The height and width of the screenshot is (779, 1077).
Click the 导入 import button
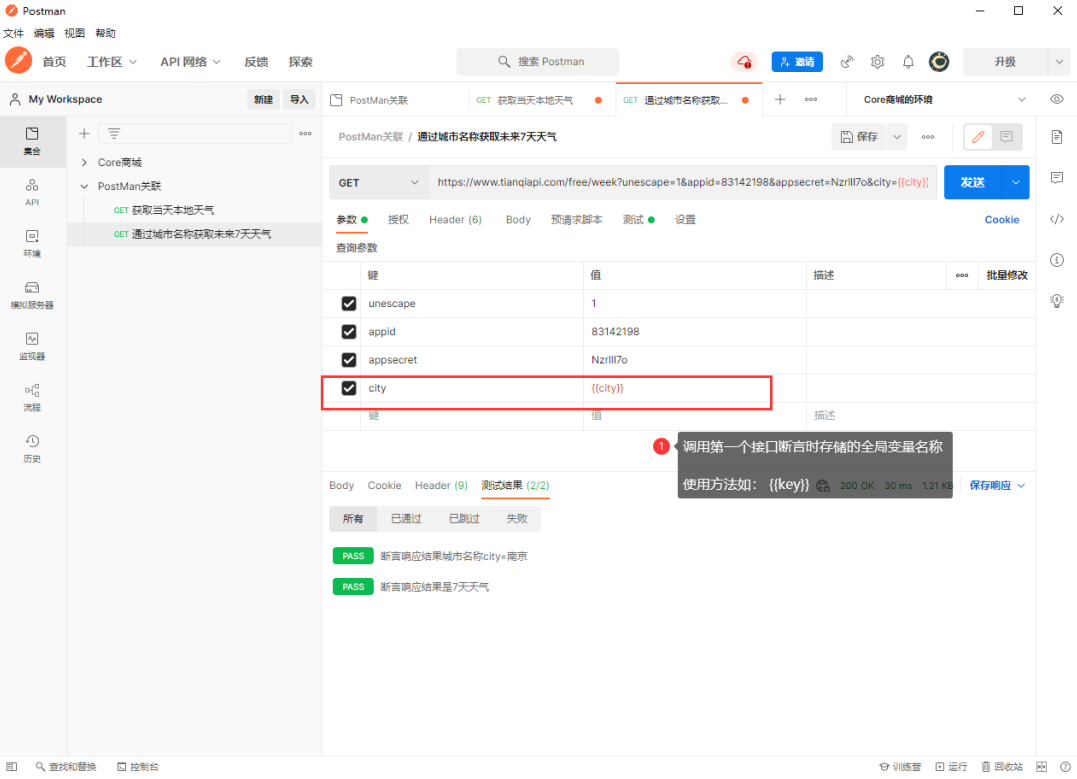pyautogui.click(x=299, y=100)
